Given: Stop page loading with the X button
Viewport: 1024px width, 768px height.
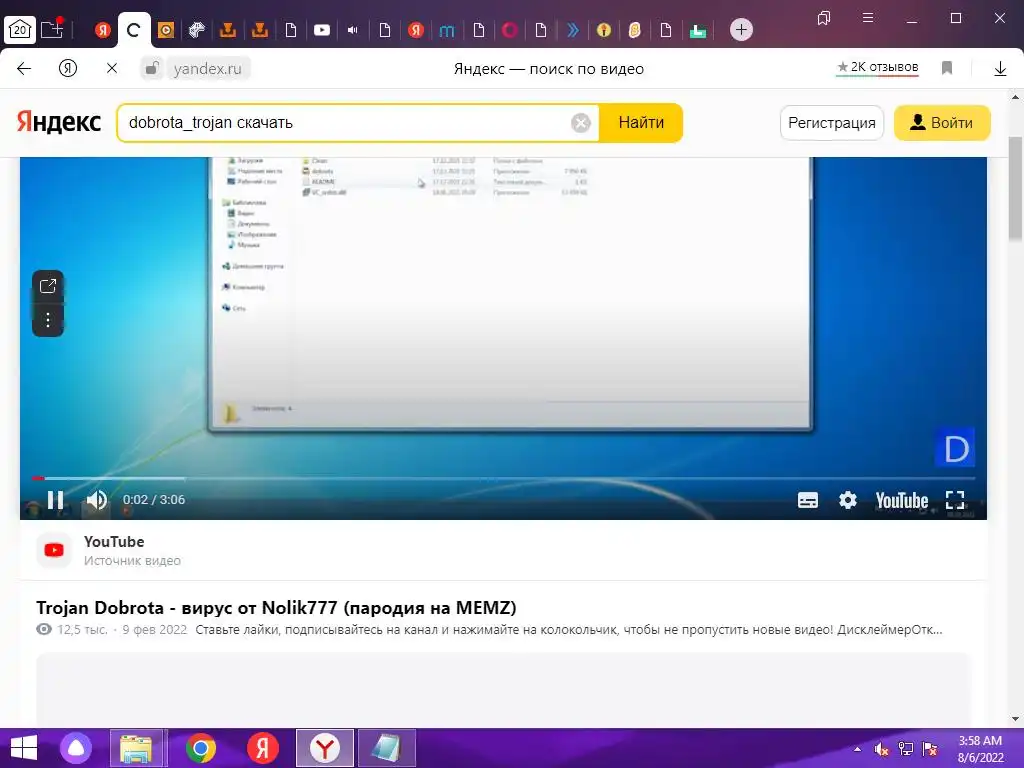Looking at the screenshot, I should point(112,68).
